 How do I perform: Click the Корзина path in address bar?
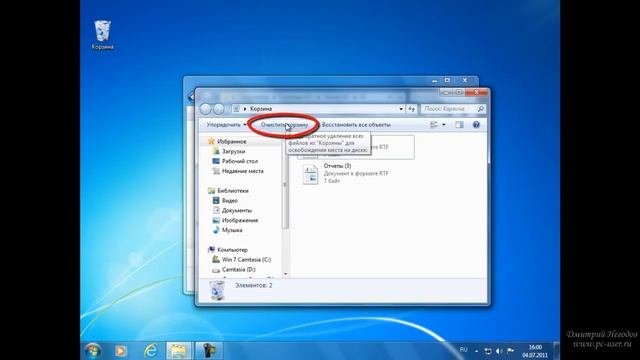[x=261, y=109]
